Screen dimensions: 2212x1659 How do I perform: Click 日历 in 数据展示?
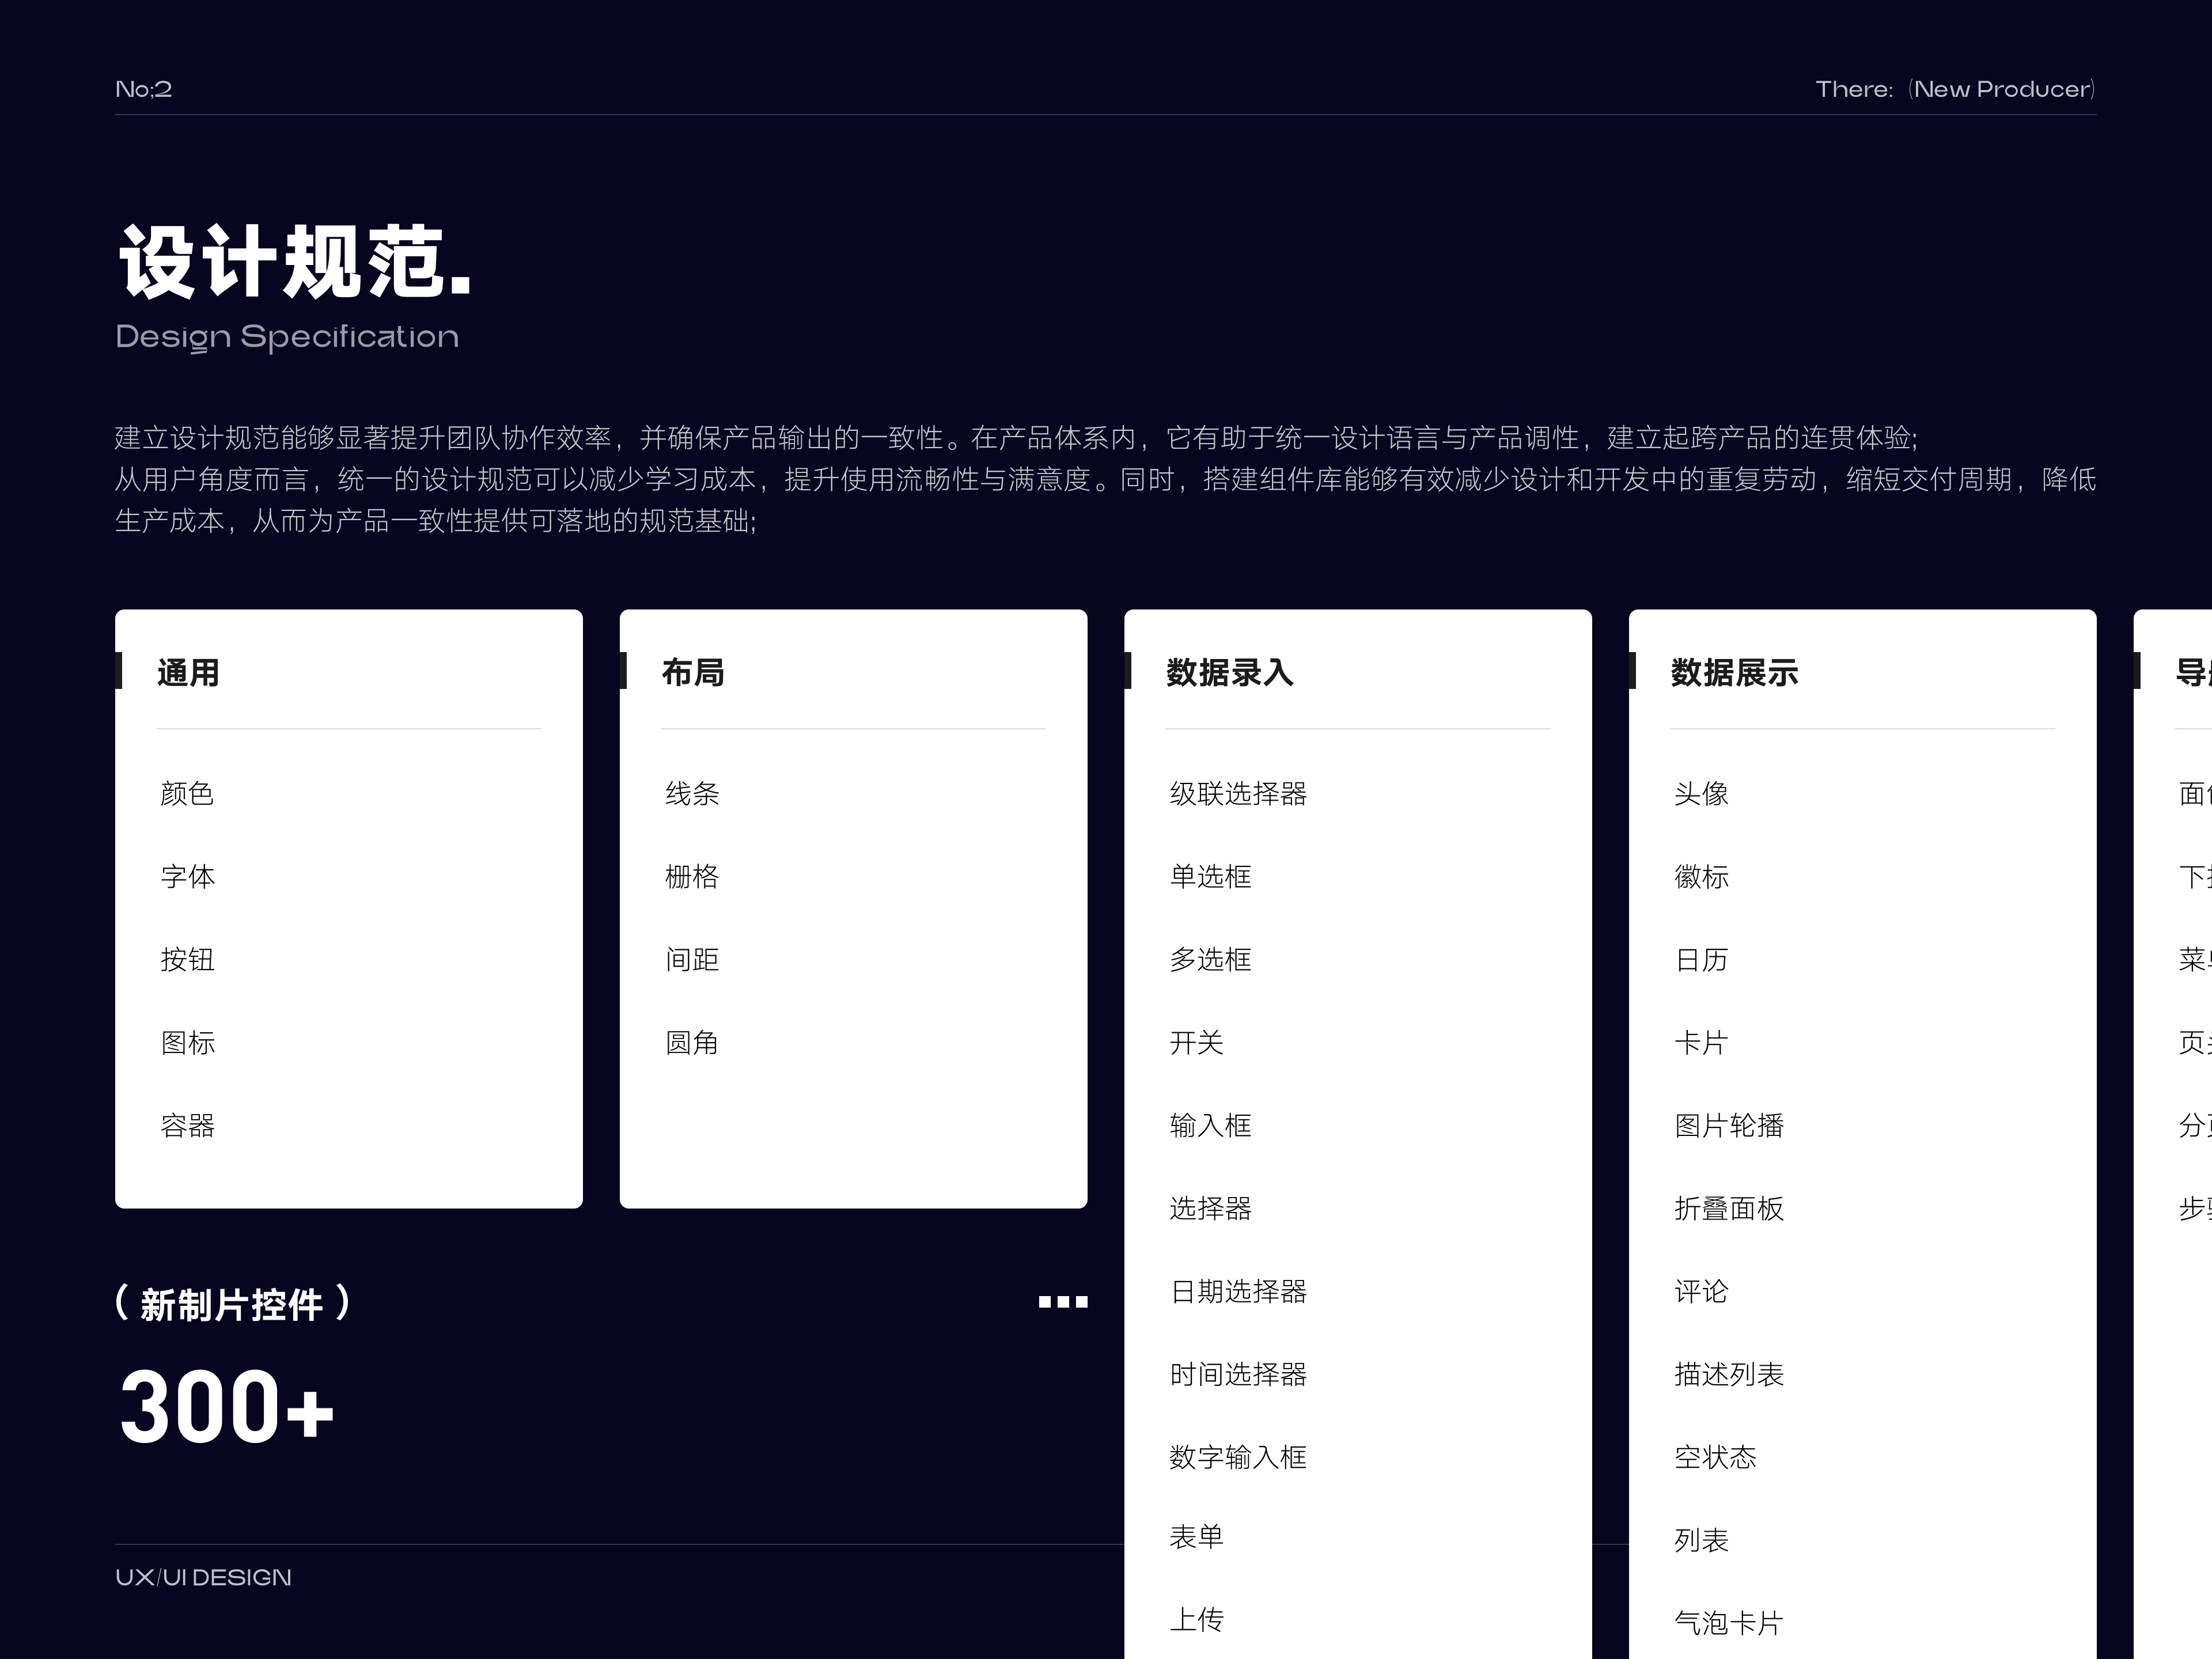point(1702,959)
